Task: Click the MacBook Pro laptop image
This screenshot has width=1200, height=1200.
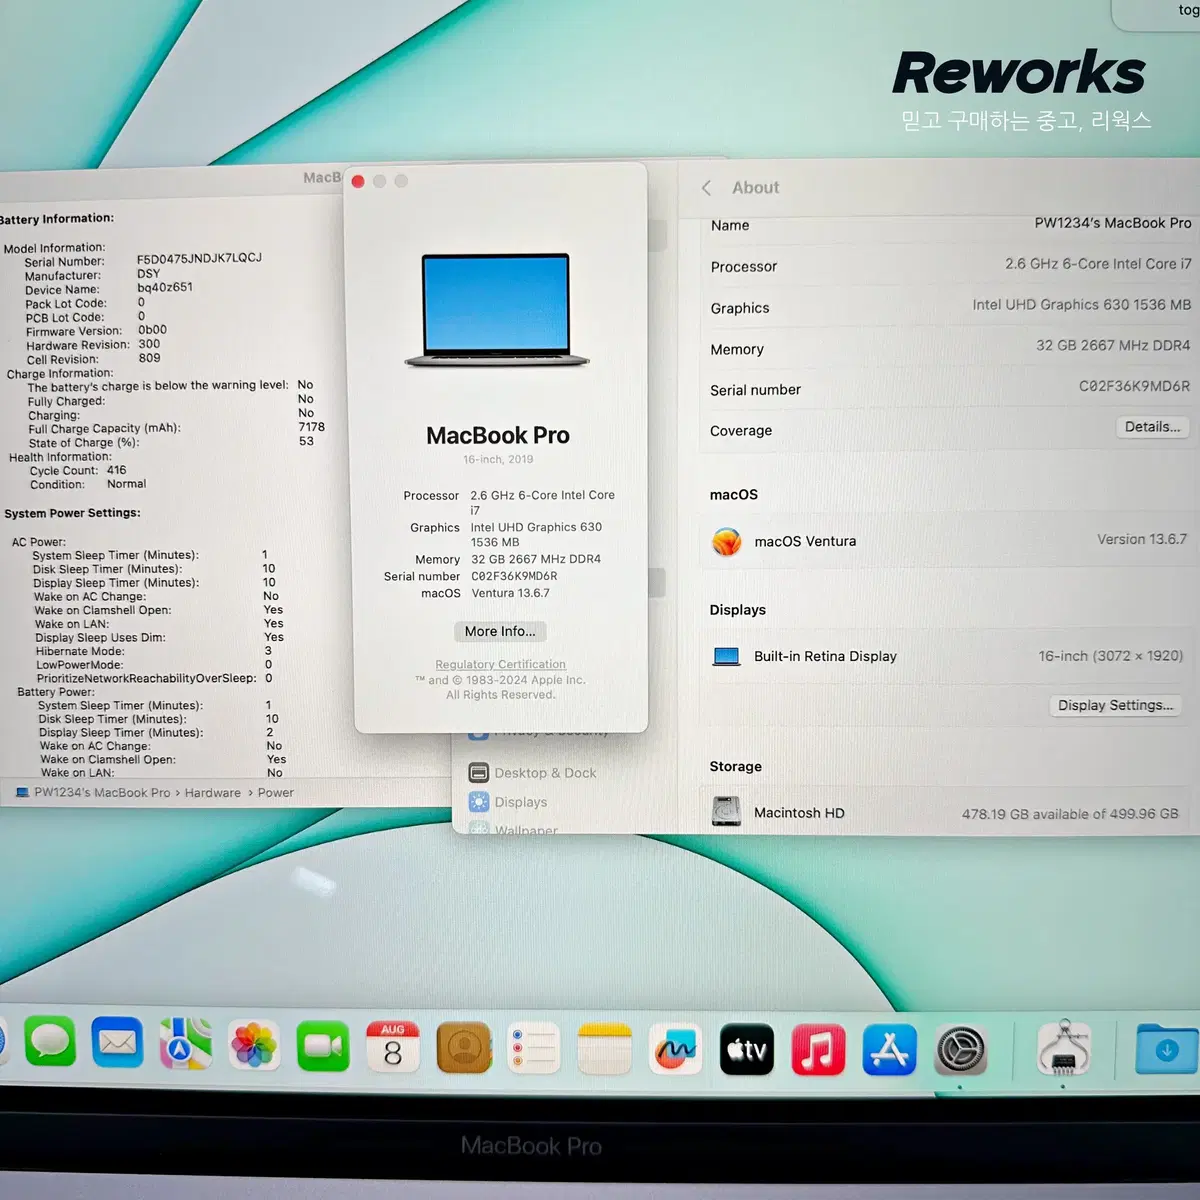Action: [x=497, y=311]
